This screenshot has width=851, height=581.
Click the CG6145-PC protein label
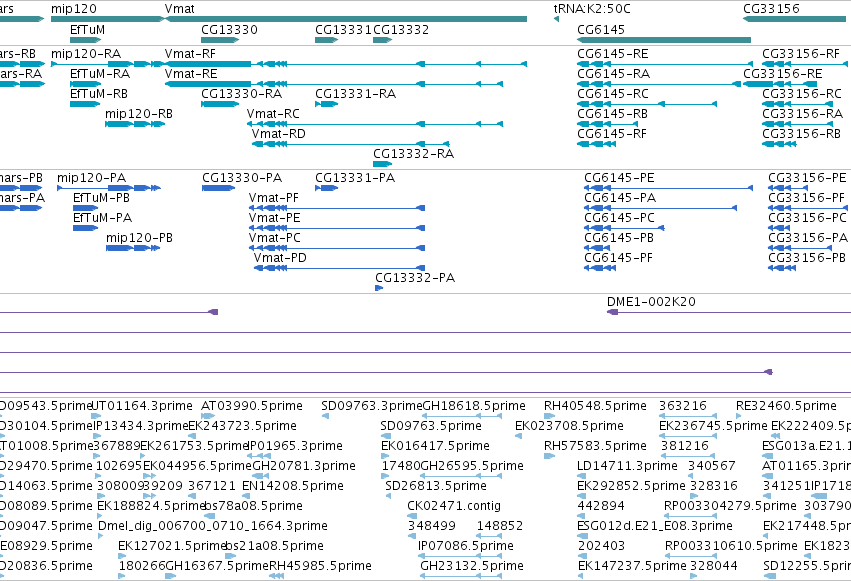coord(620,218)
